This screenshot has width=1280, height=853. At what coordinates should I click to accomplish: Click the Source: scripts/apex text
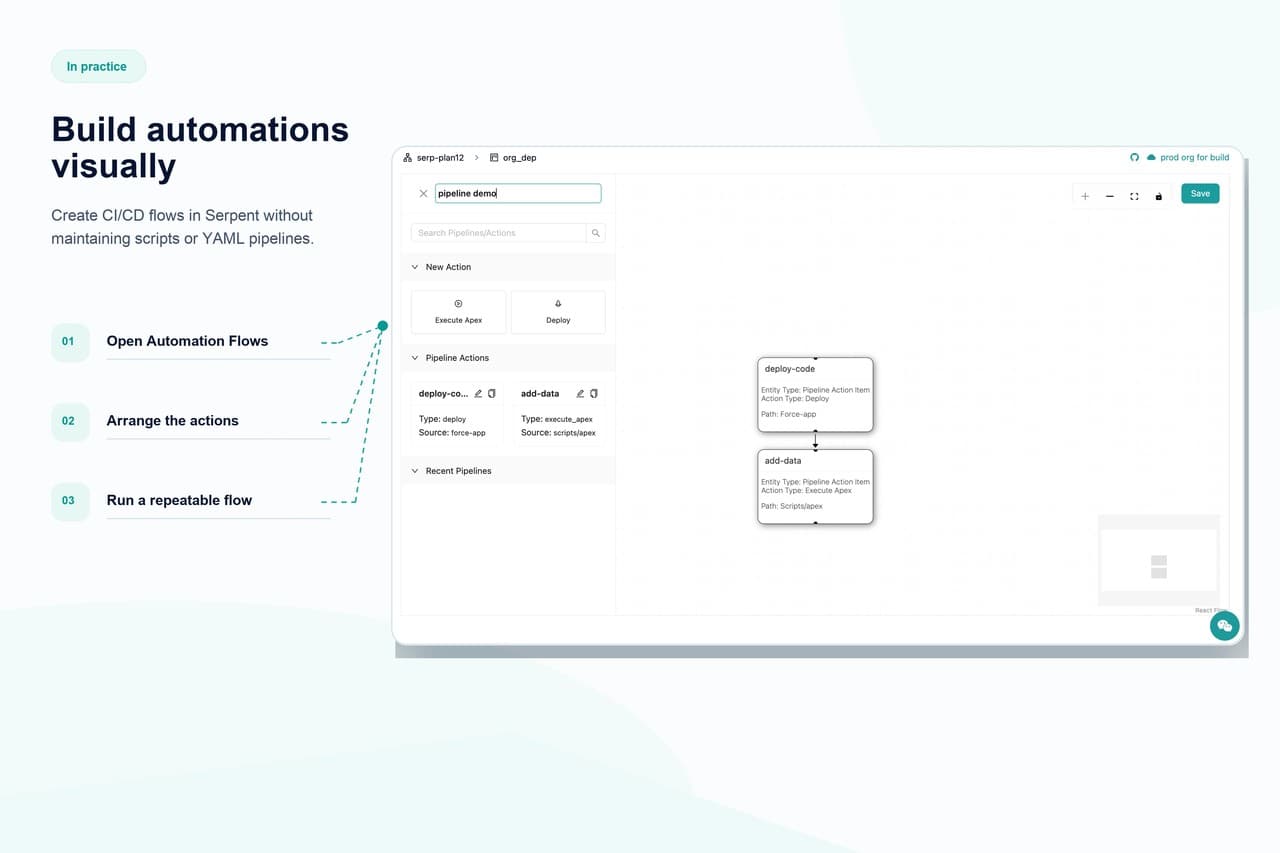click(559, 433)
